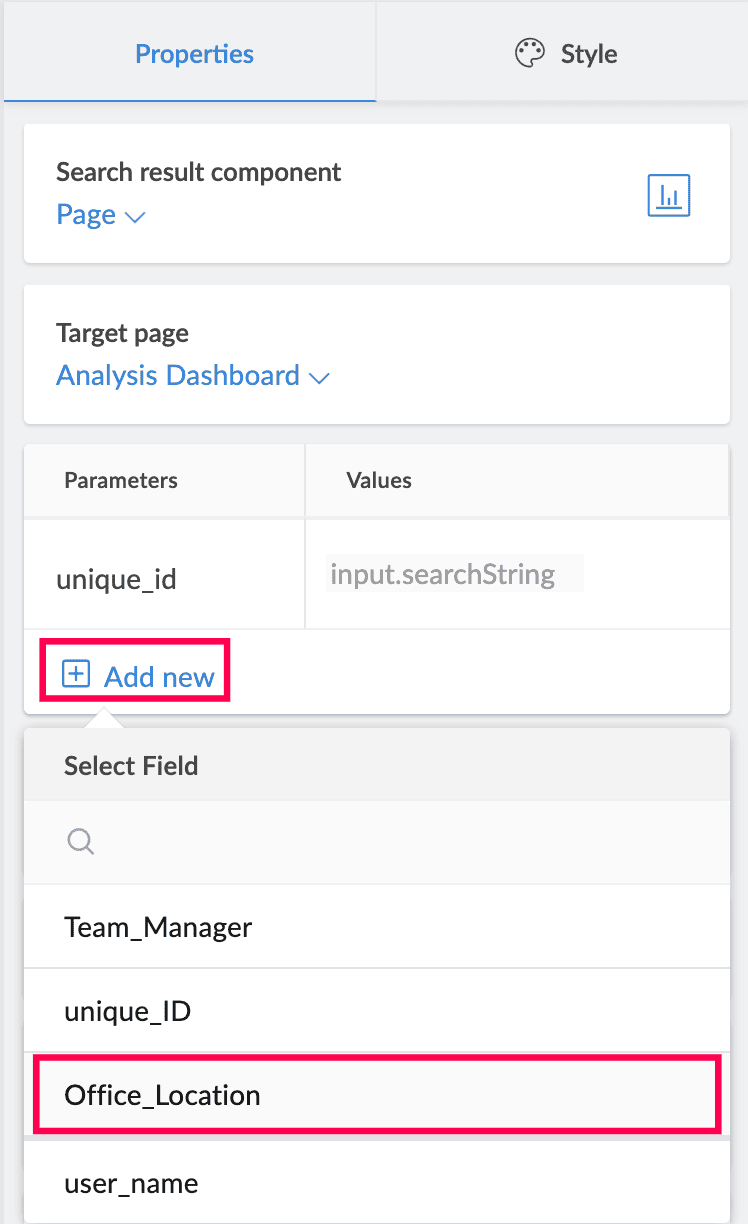Open the Page component dropdown

click(x=87, y=215)
